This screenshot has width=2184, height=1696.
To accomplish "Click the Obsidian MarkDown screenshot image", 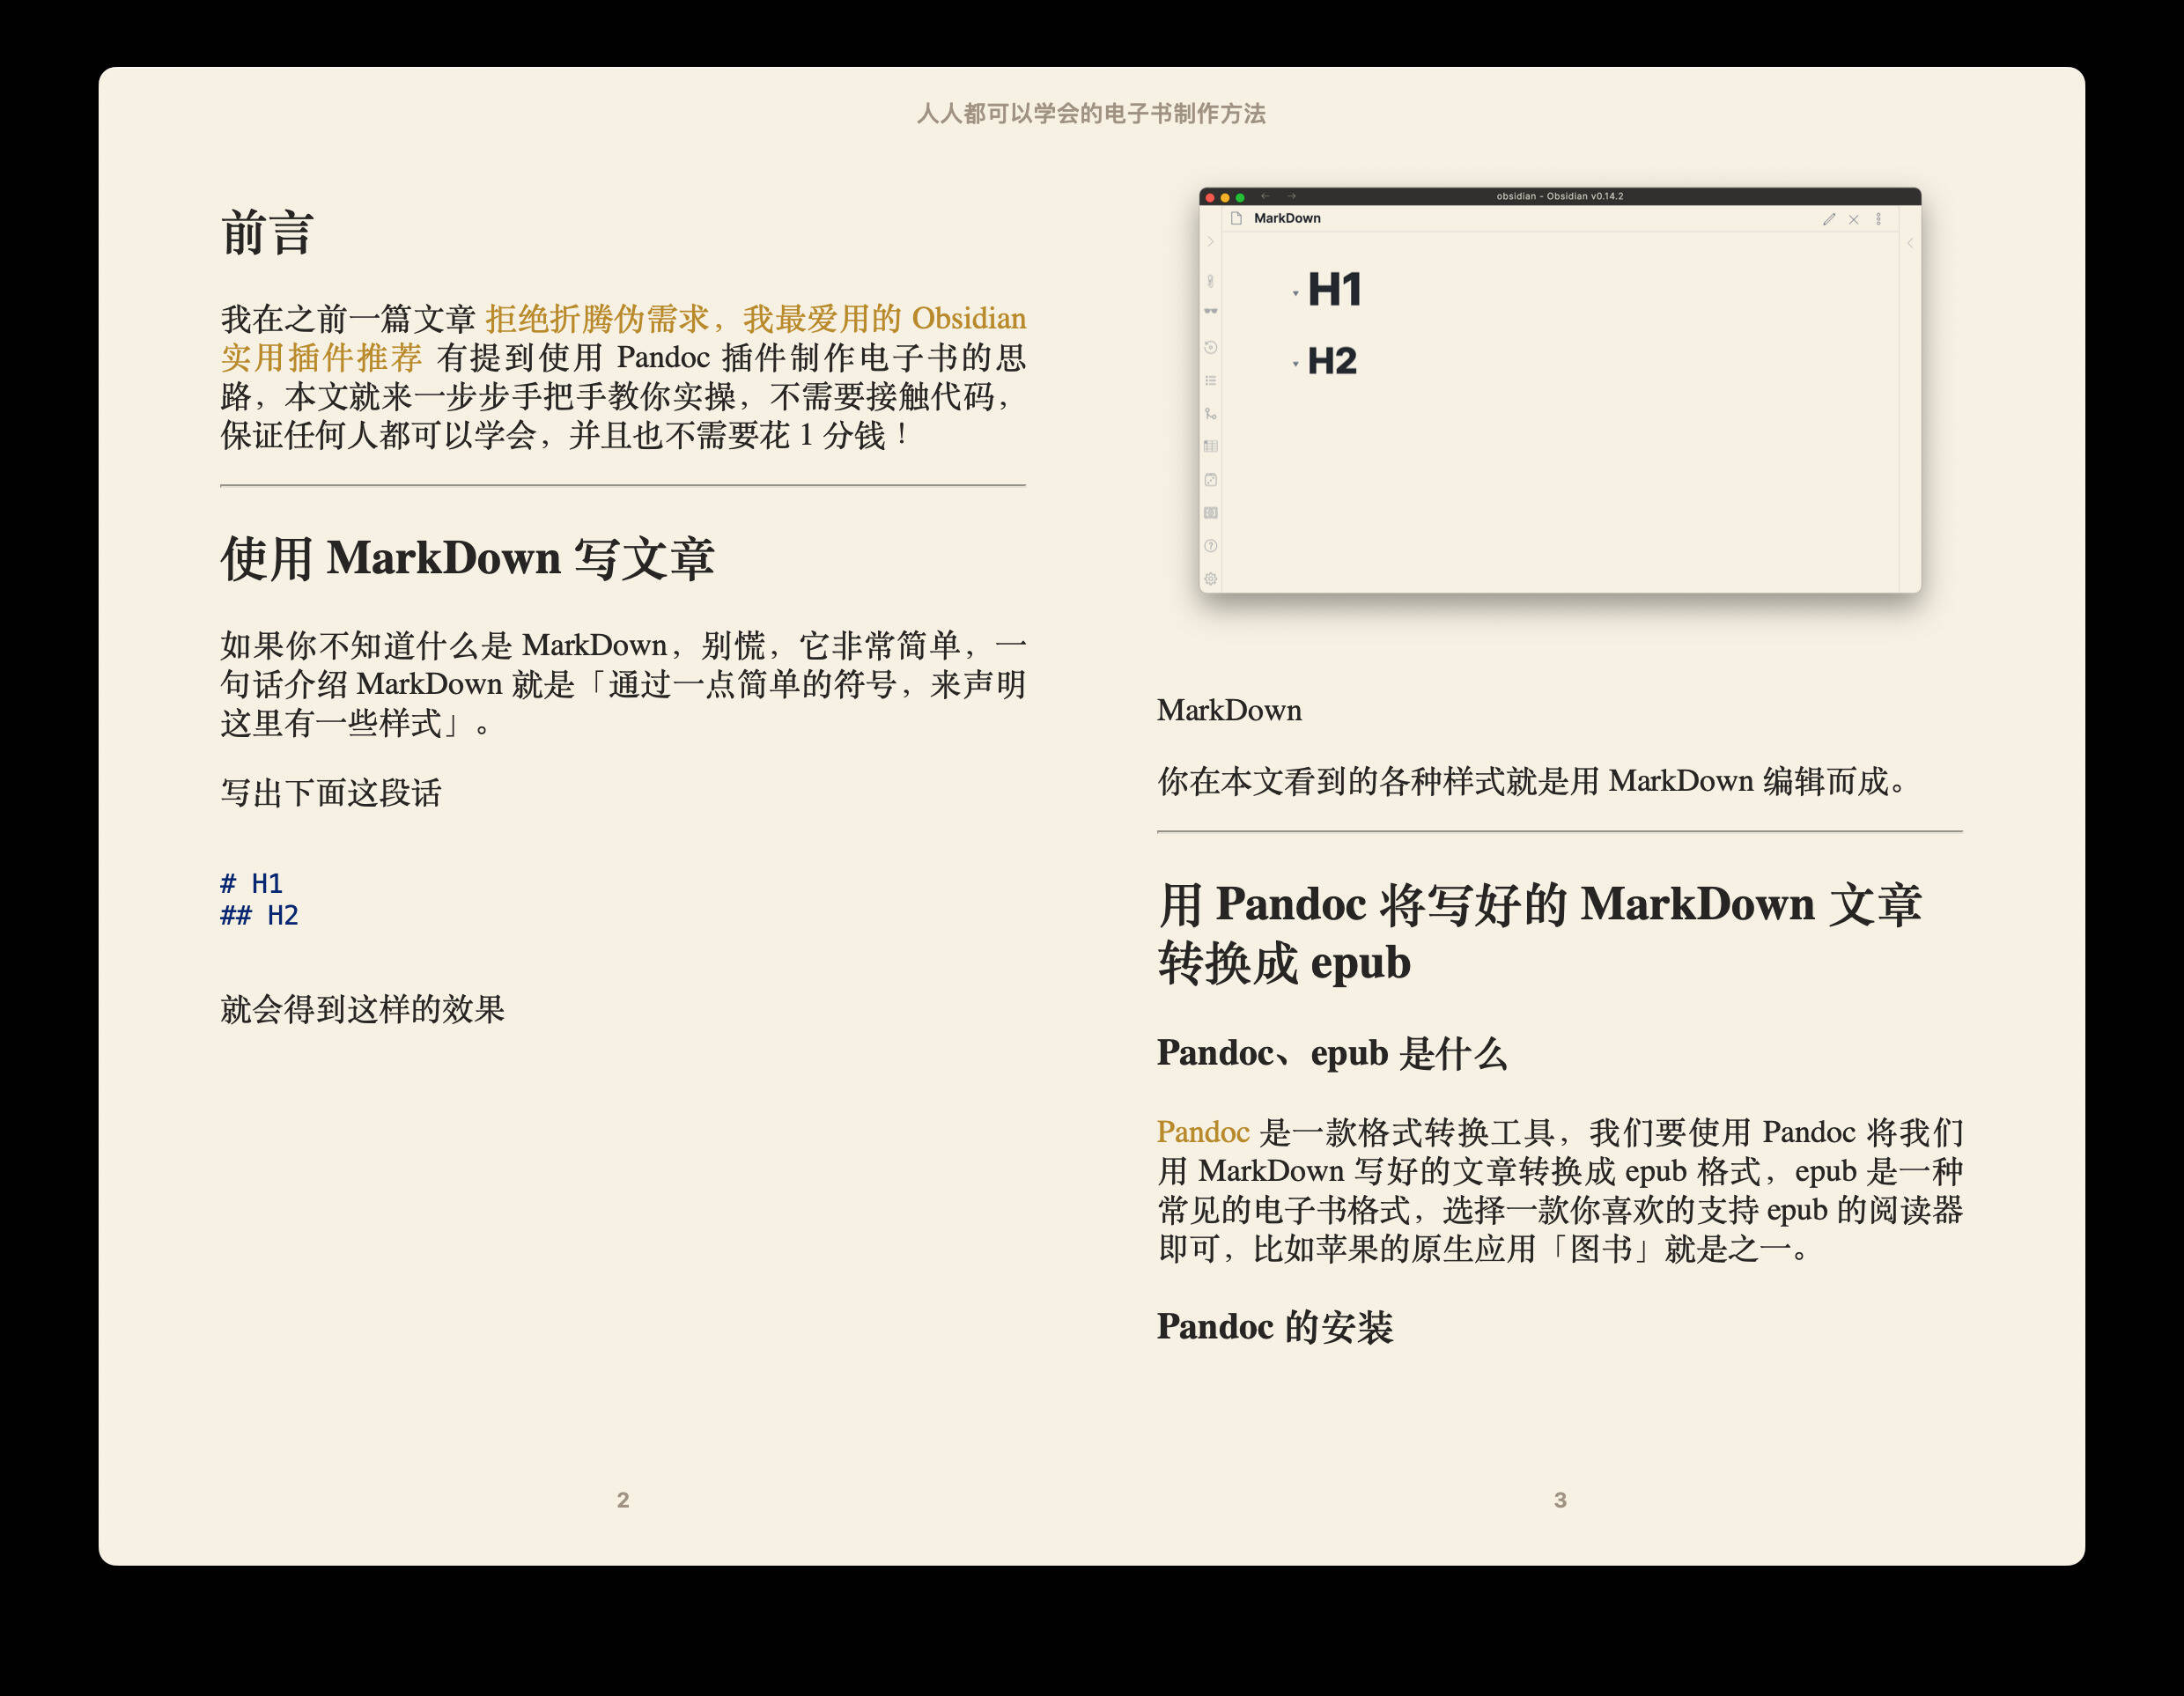I will [1559, 390].
